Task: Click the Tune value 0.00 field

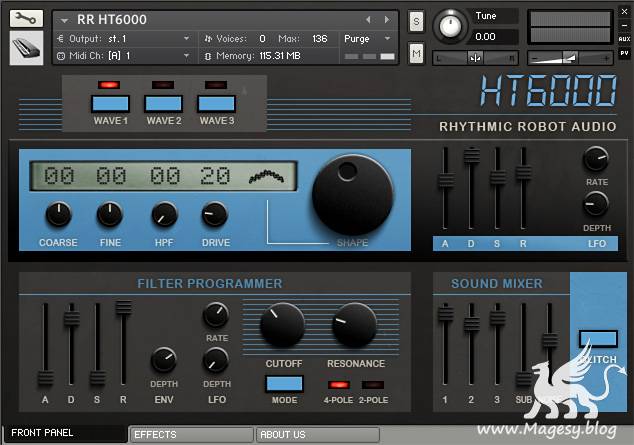Action: click(496, 37)
